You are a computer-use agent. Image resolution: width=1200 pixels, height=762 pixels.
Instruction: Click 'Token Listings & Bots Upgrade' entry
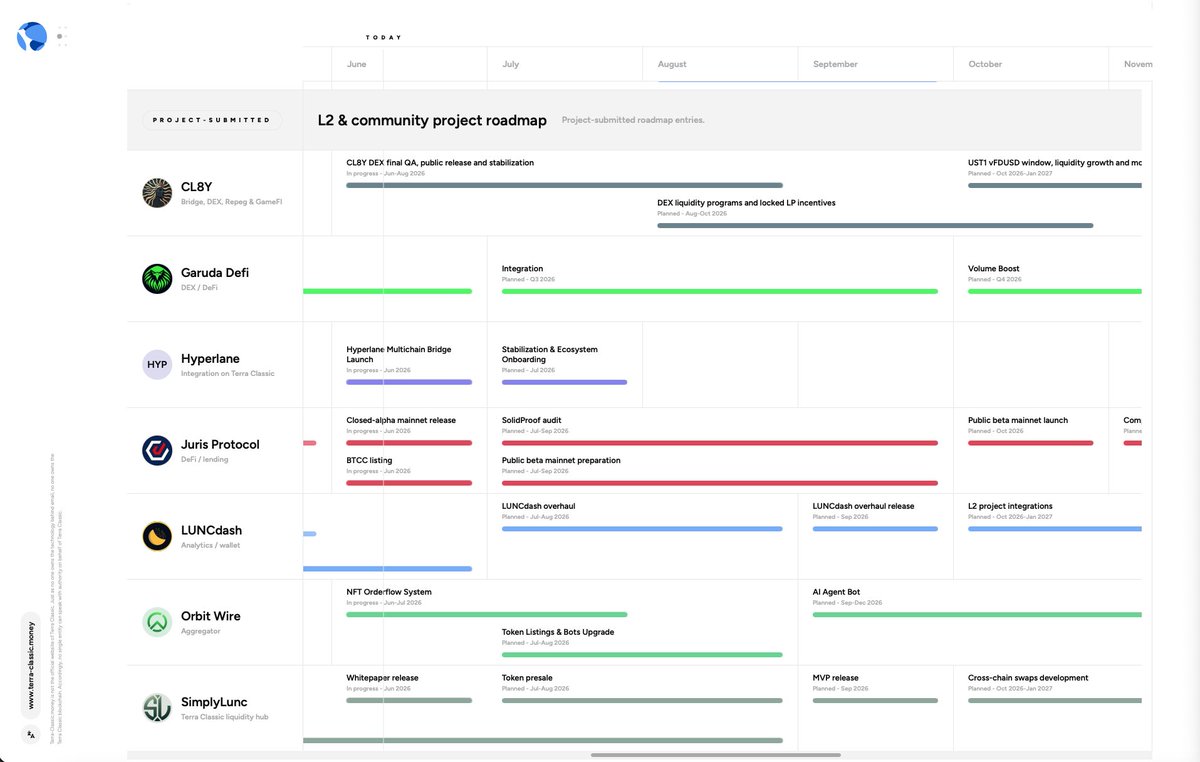(x=642, y=642)
